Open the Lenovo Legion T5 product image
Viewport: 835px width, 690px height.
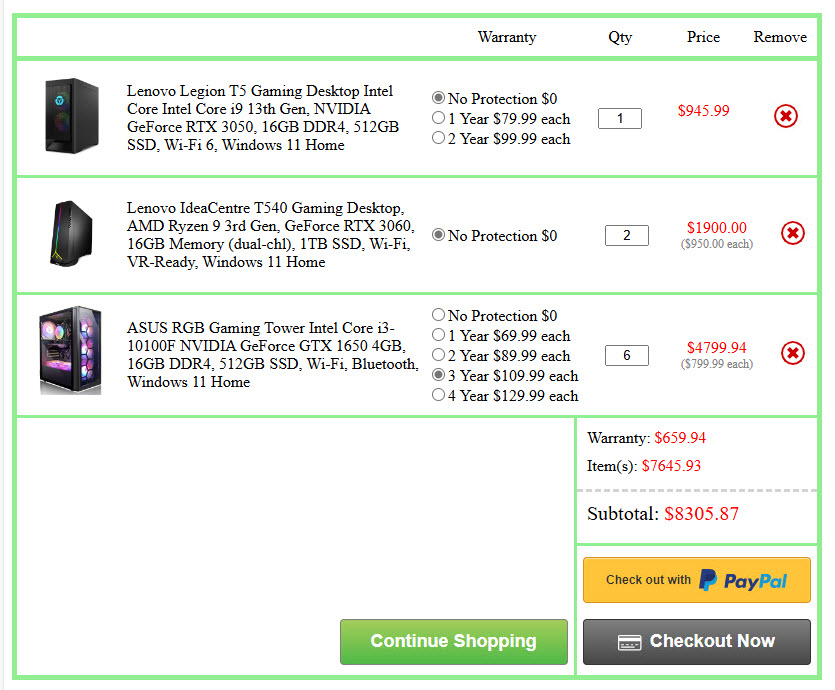click(x=72, y=117)
